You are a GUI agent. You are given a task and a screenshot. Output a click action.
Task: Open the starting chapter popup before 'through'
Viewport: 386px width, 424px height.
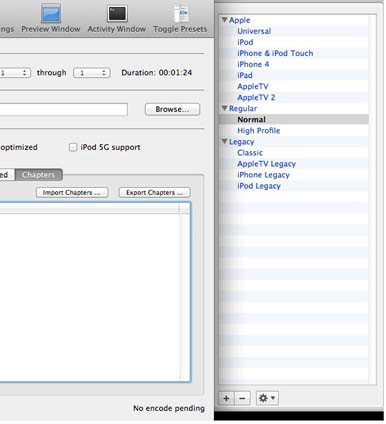click(x=14, y=73)
